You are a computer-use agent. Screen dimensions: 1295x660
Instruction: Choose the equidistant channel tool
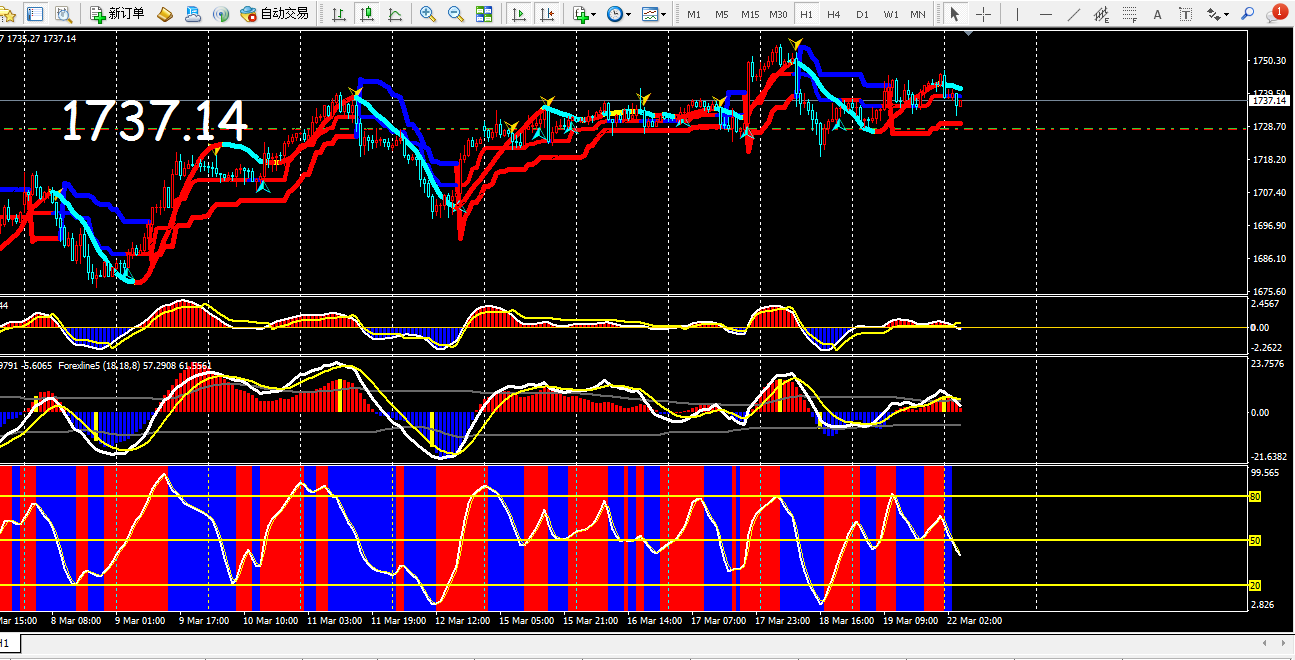point(1102,14)
